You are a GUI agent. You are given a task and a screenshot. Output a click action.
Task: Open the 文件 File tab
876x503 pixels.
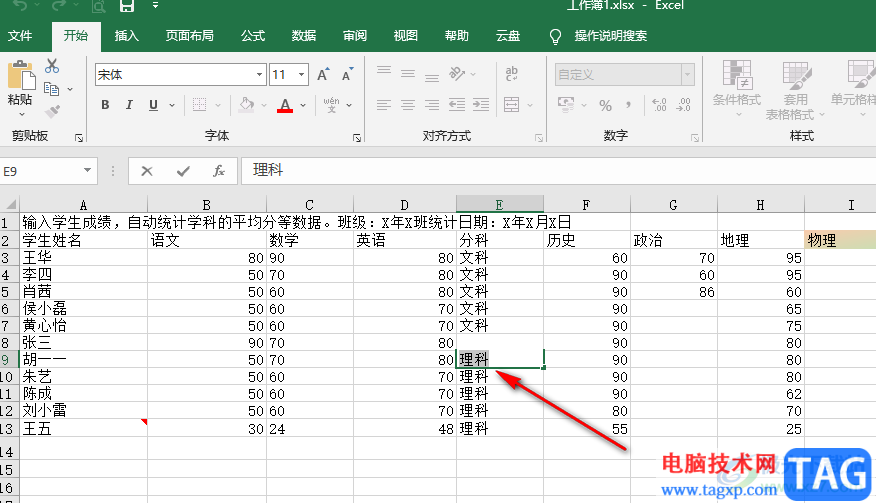coord(20,36)
